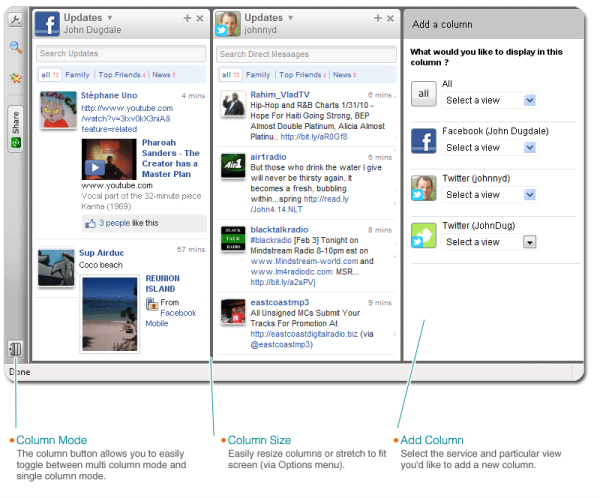Close the Facebook Updates column

200,18
